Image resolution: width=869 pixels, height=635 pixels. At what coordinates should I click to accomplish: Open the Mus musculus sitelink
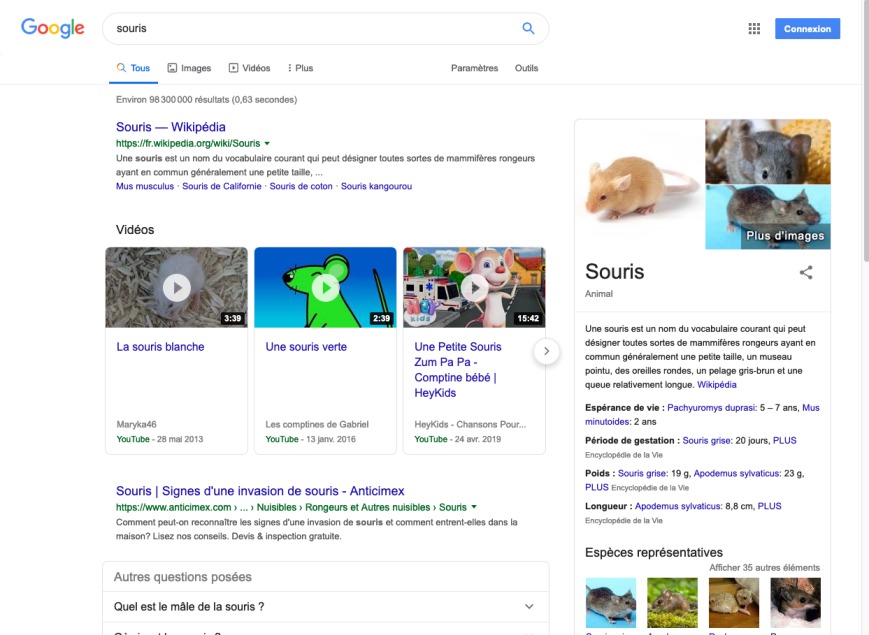(x=145, y=186)
